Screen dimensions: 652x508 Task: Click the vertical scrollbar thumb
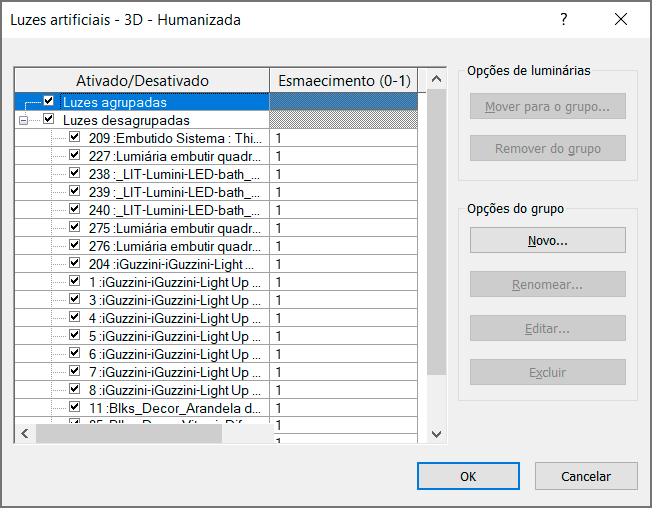[435, 230]
